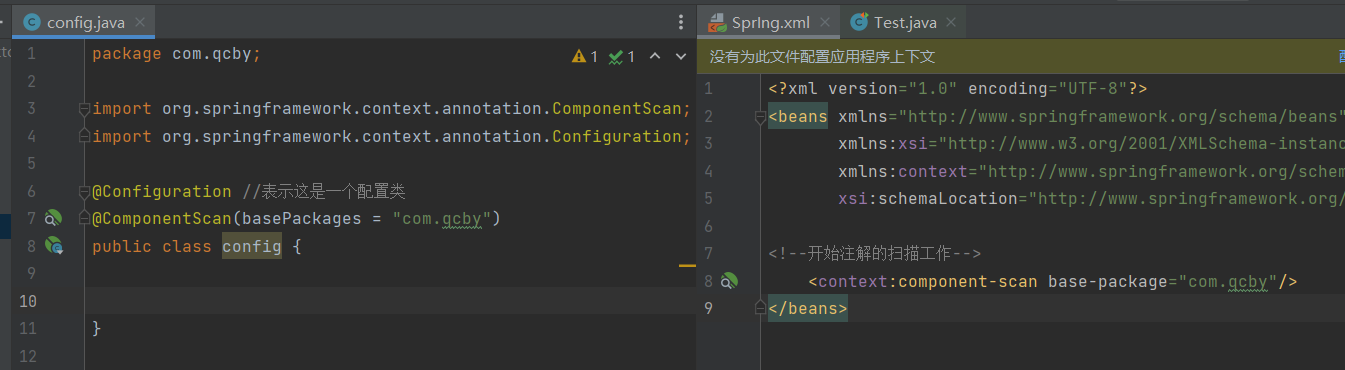Click the closing brace on line 11
Screen dimensions: 1345x370
97,328
